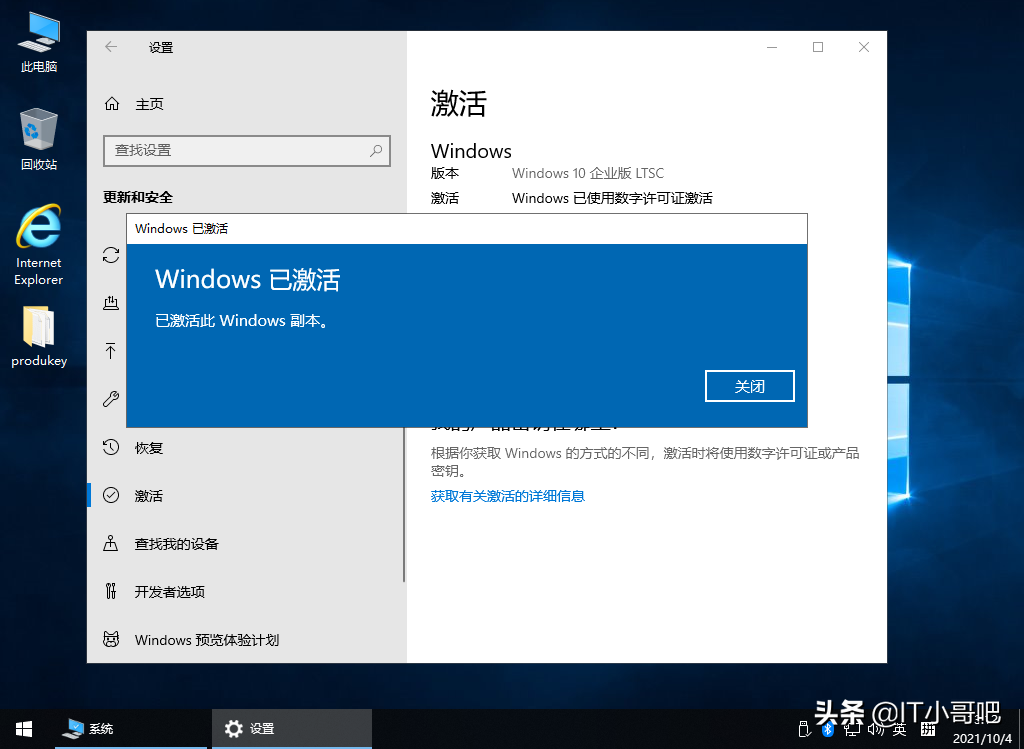
Task: Open Windows 预览体验计划 settings page
Action: click(x=246, y=640)
